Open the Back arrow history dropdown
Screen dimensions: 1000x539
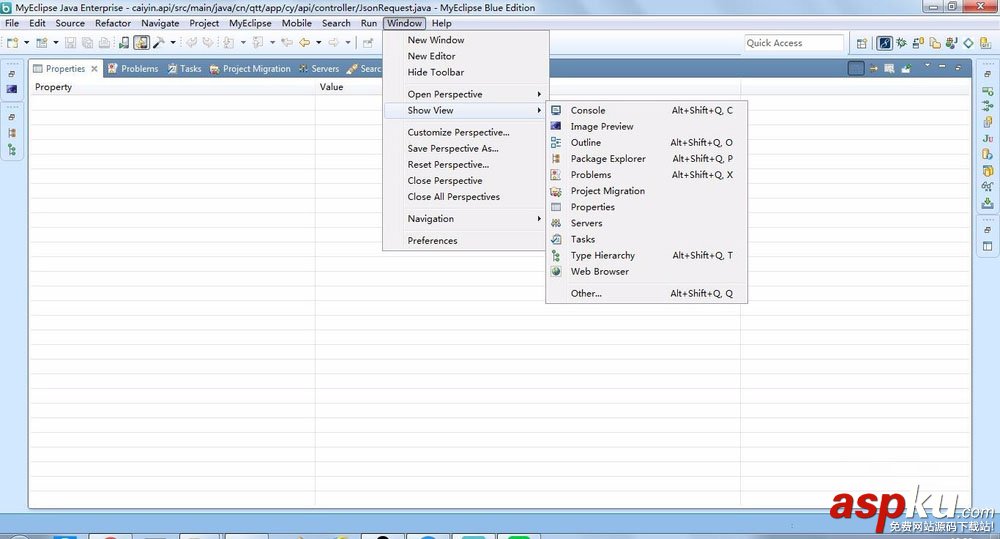click(x=319, y=43)
